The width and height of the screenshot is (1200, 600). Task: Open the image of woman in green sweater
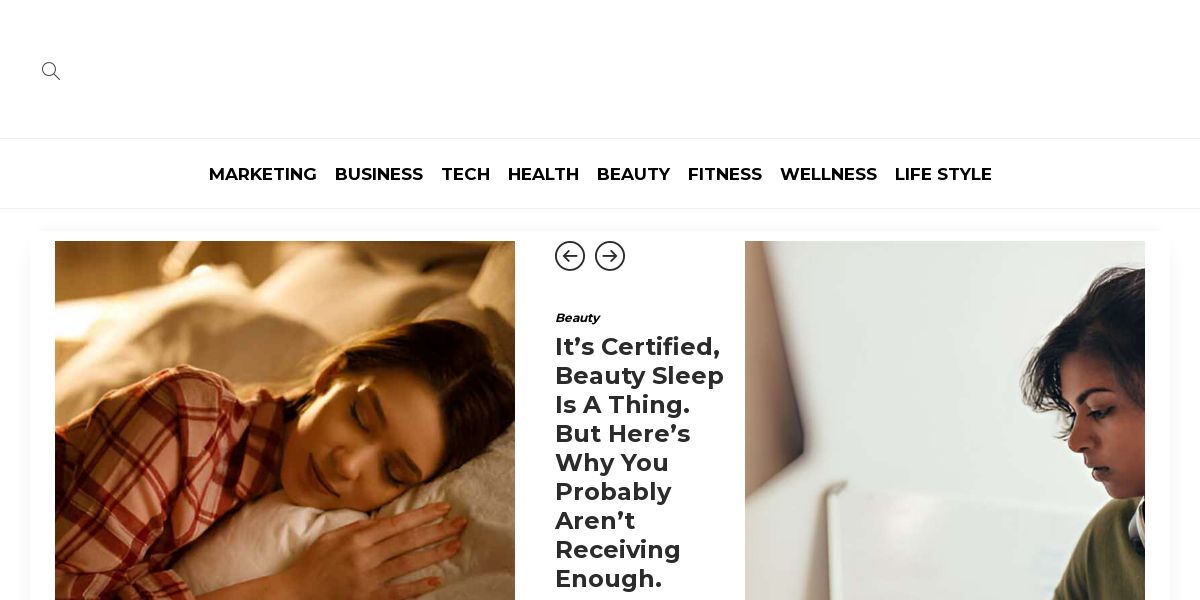click(x=945, y=420)
